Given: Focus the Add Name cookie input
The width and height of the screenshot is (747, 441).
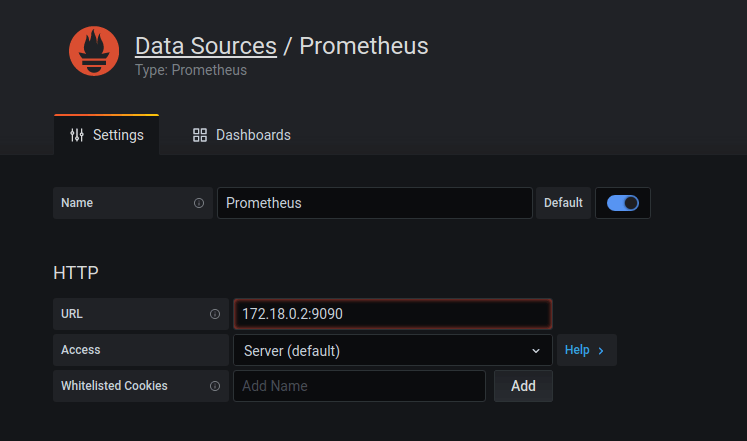Looking at the screenshot, I should (x=359, y=386).
